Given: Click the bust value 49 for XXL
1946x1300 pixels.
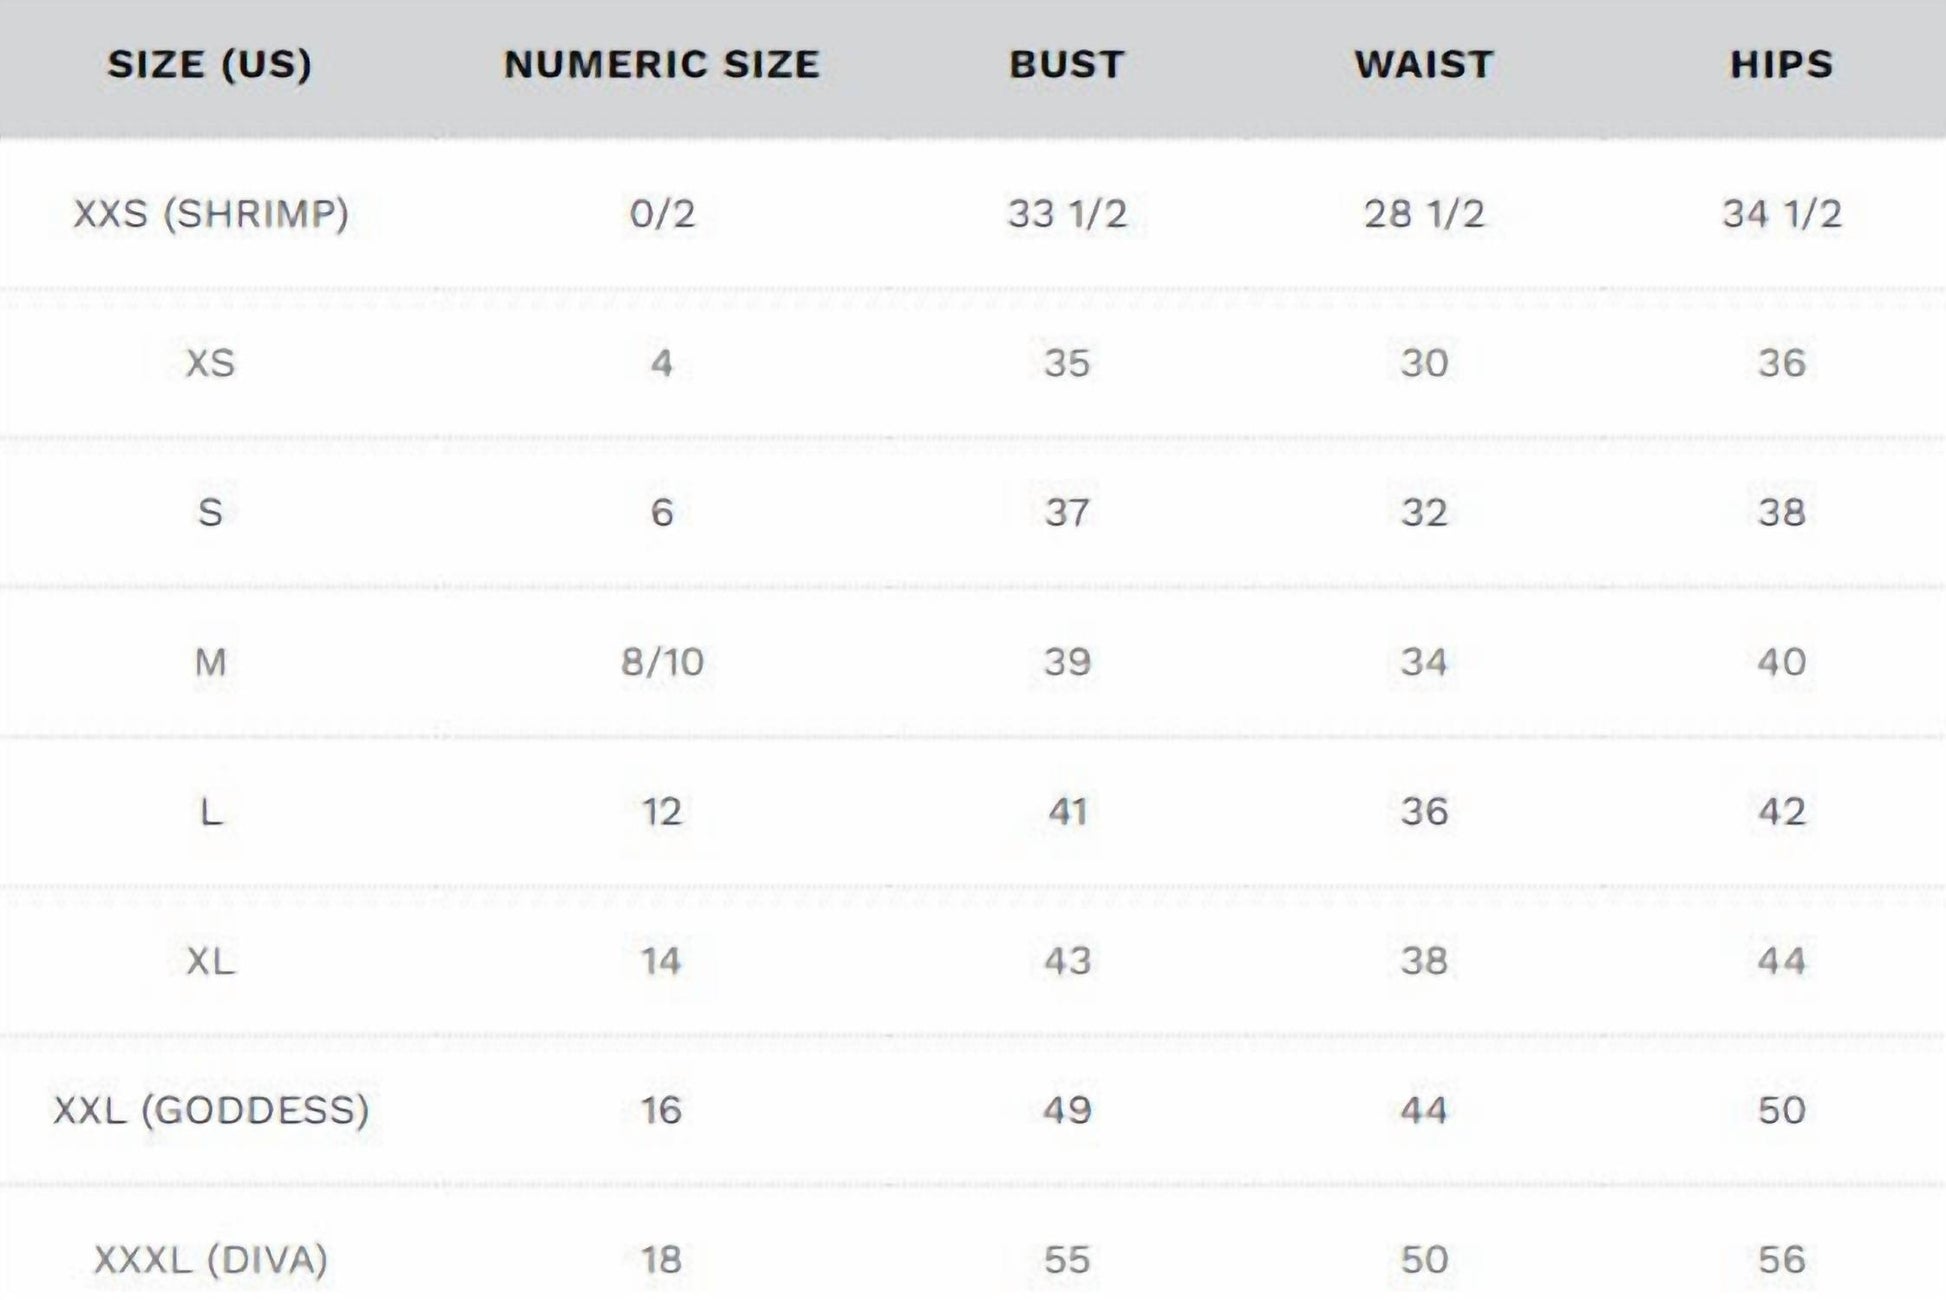Looking at the screenshot, I should pos(1066,1110).
